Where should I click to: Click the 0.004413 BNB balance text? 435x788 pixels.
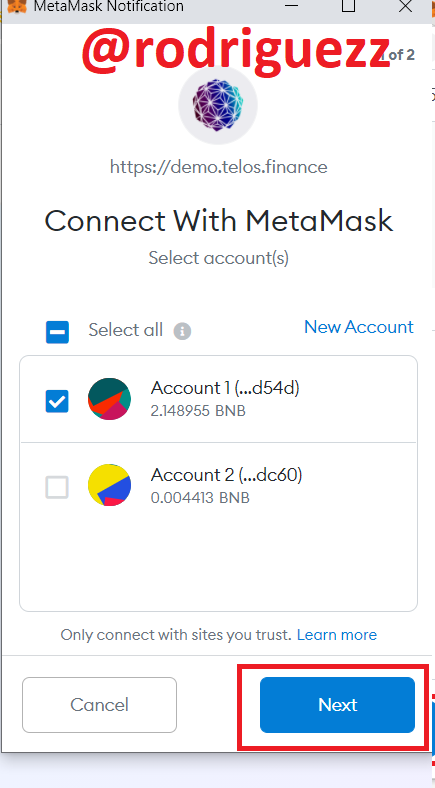(x=200, y=498)
